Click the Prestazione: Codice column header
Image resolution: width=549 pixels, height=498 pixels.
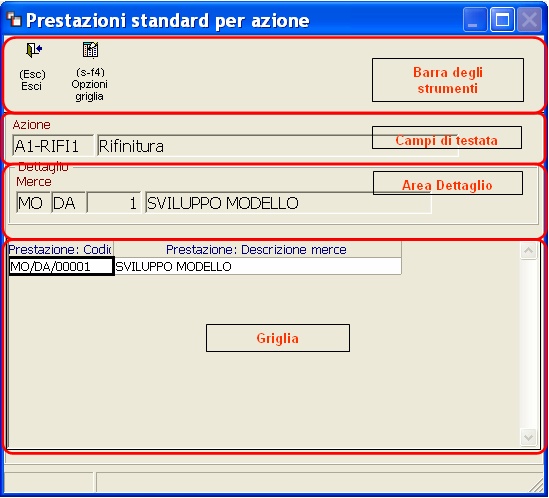pos(60,249)
